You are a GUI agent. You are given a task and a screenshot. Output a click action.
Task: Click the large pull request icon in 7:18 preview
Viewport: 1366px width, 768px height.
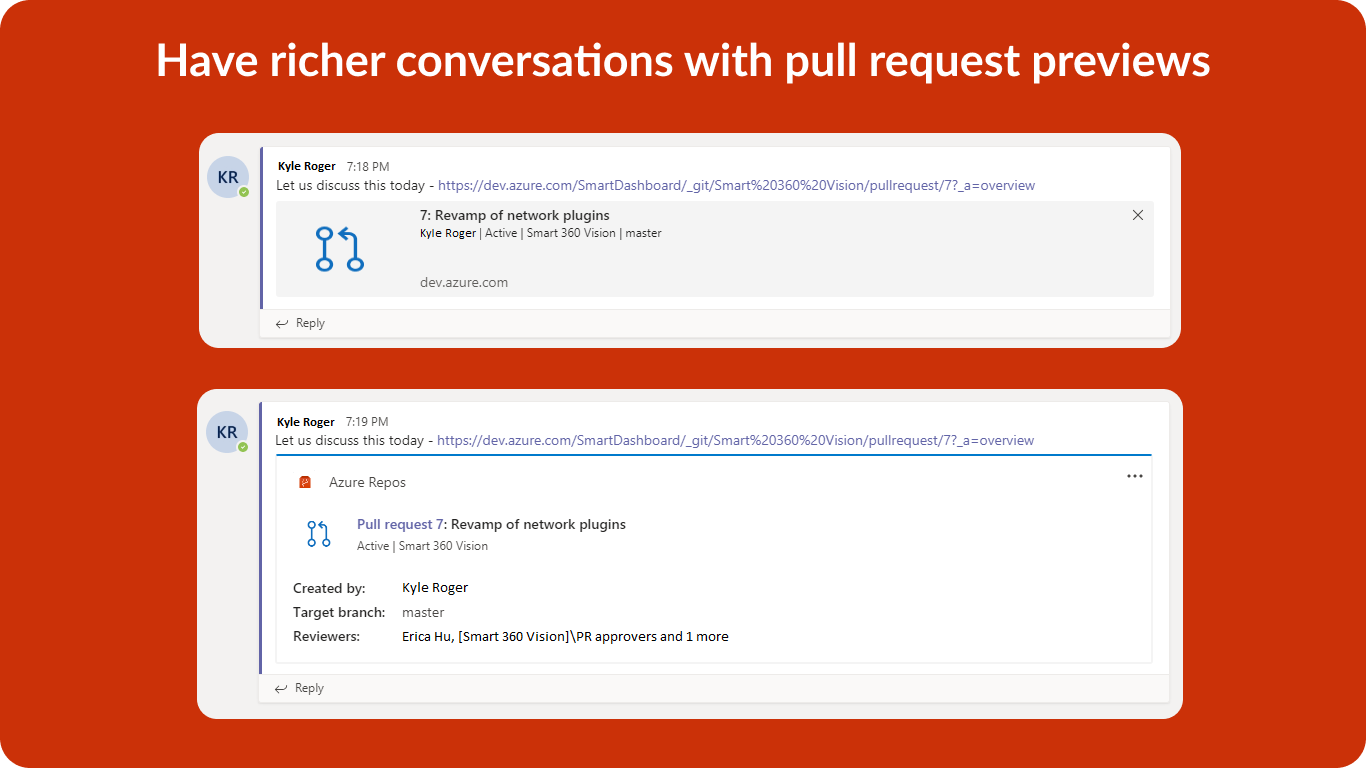339,249
